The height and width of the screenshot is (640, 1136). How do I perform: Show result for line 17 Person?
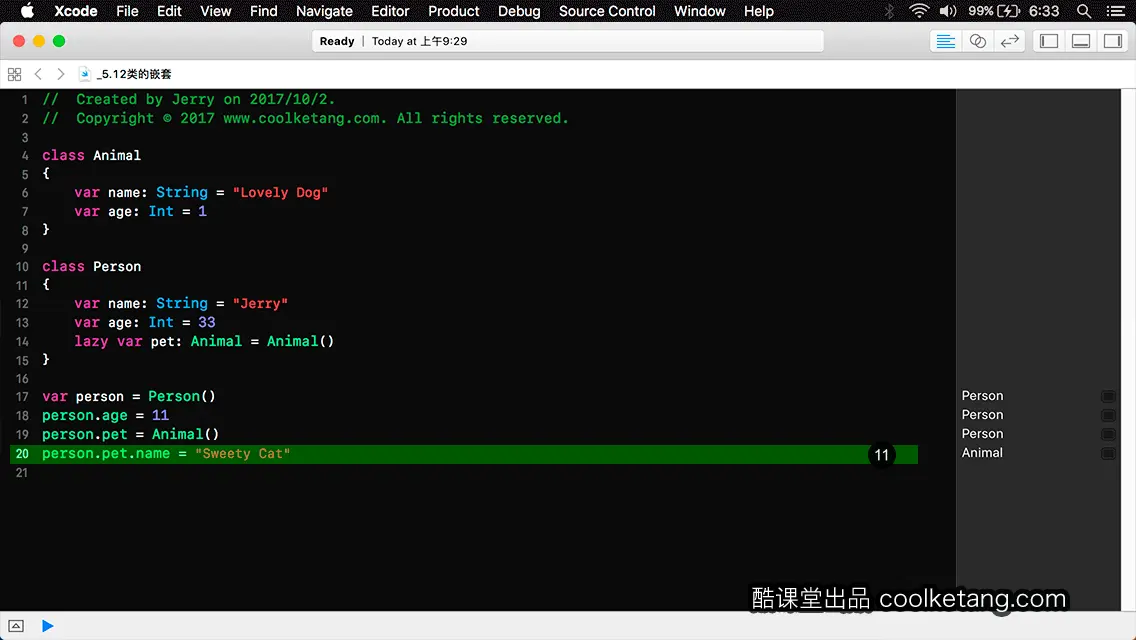(1108, 396)
